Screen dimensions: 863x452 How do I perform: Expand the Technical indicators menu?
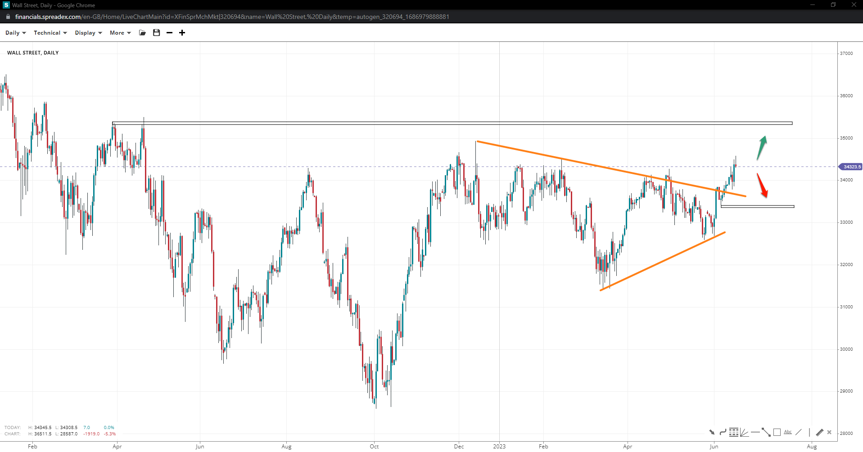click(50, 33)
